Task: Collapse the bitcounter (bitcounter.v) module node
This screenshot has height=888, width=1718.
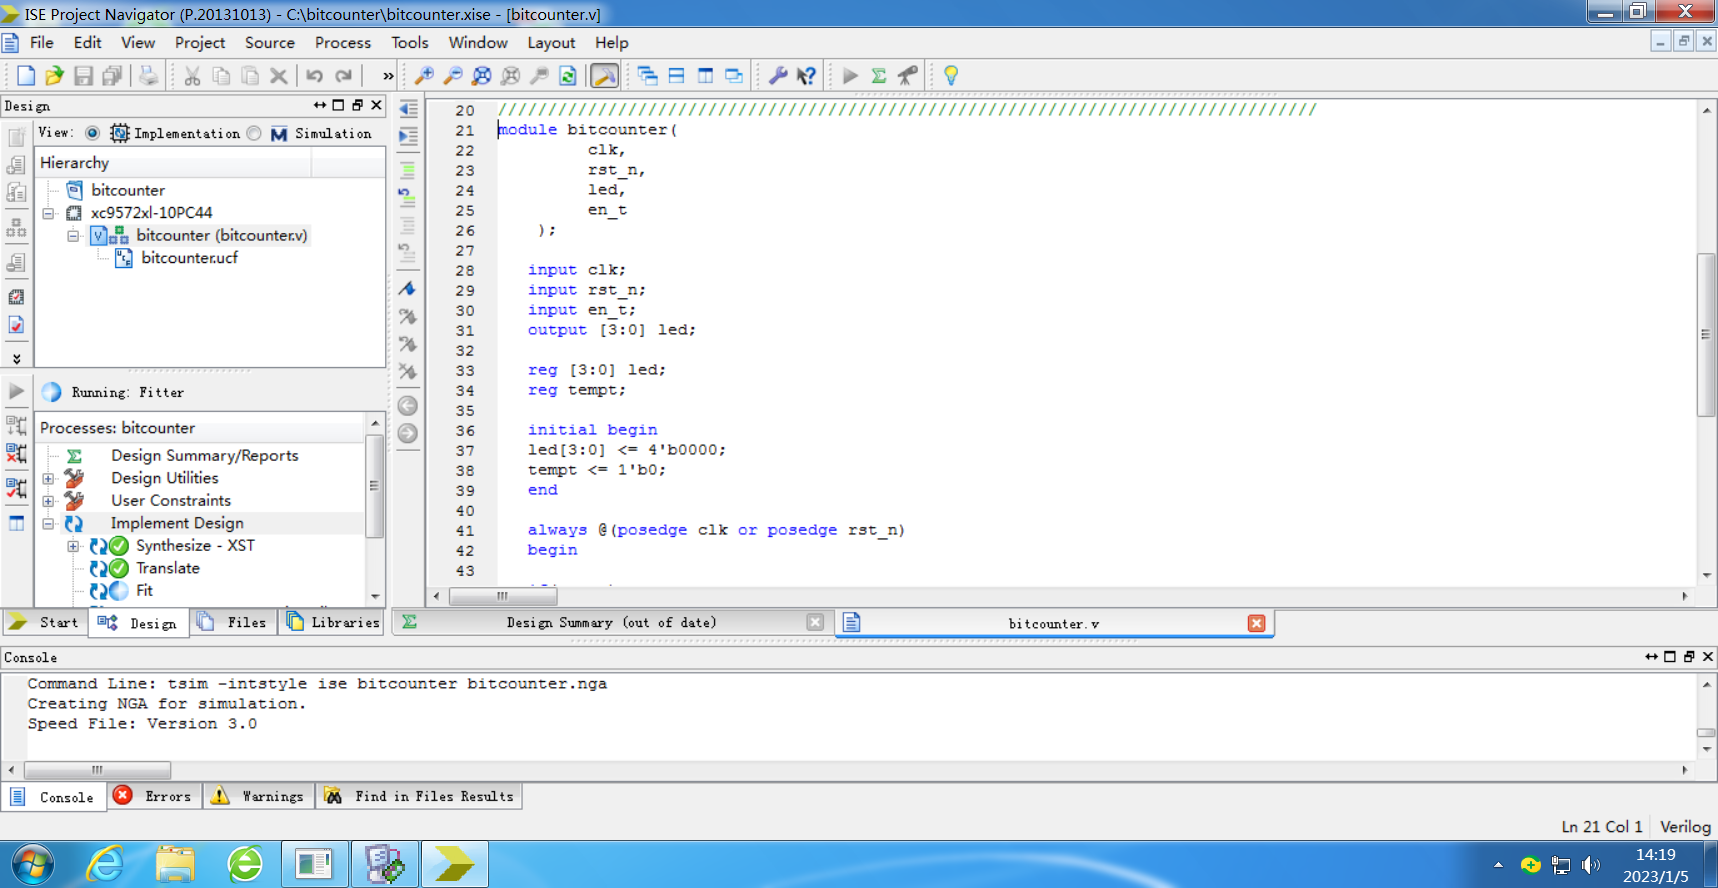Action: (x=73, y=236)
